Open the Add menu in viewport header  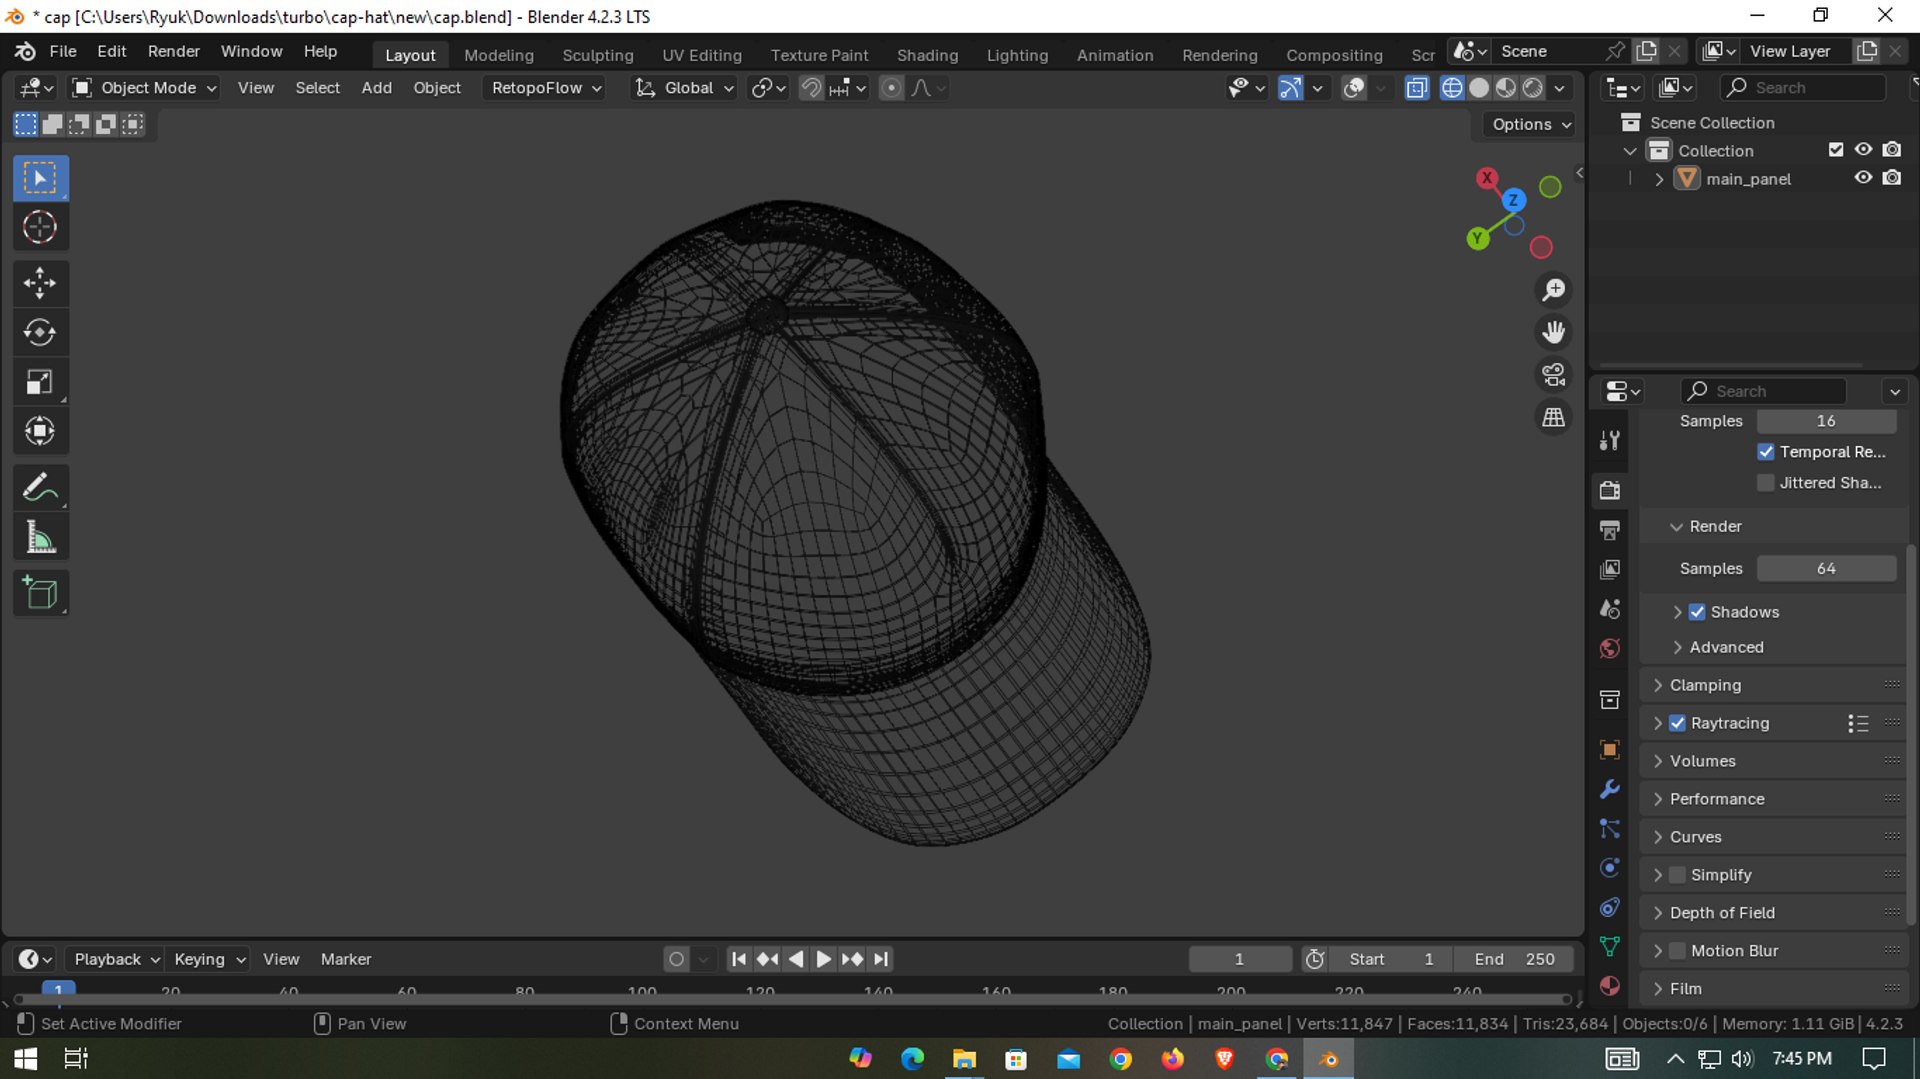point(376,88)
